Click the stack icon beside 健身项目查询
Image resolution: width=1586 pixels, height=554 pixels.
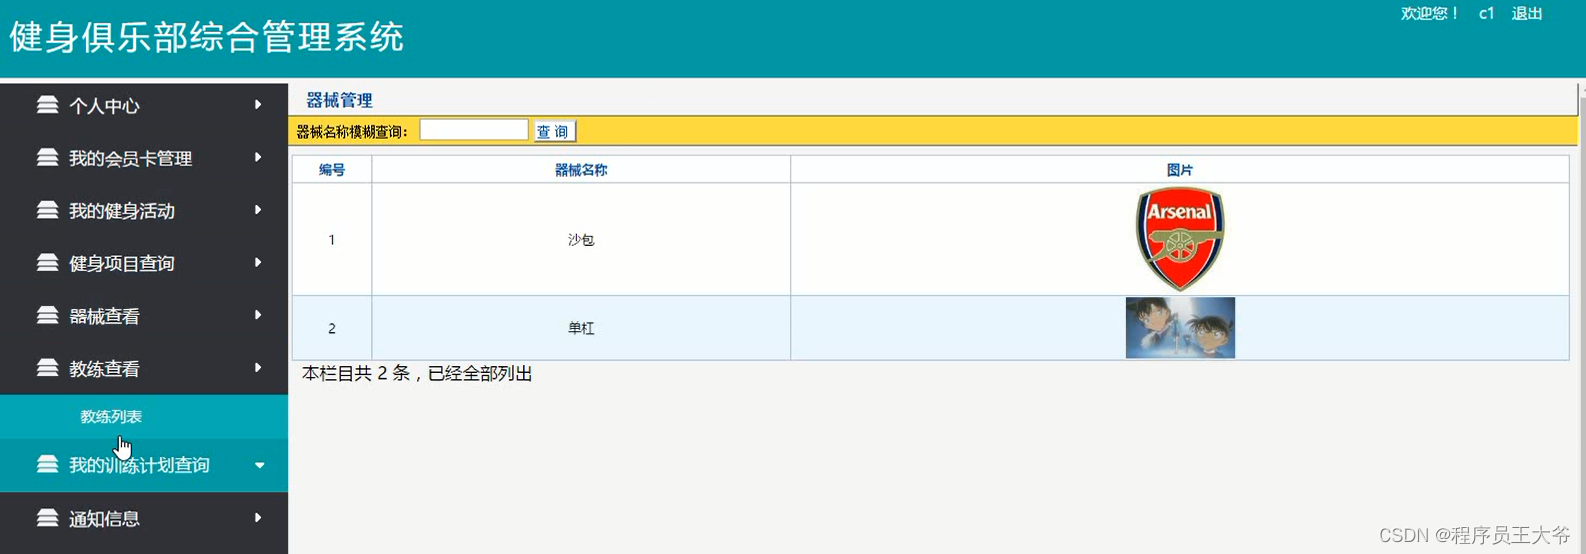tap(47, 263)
